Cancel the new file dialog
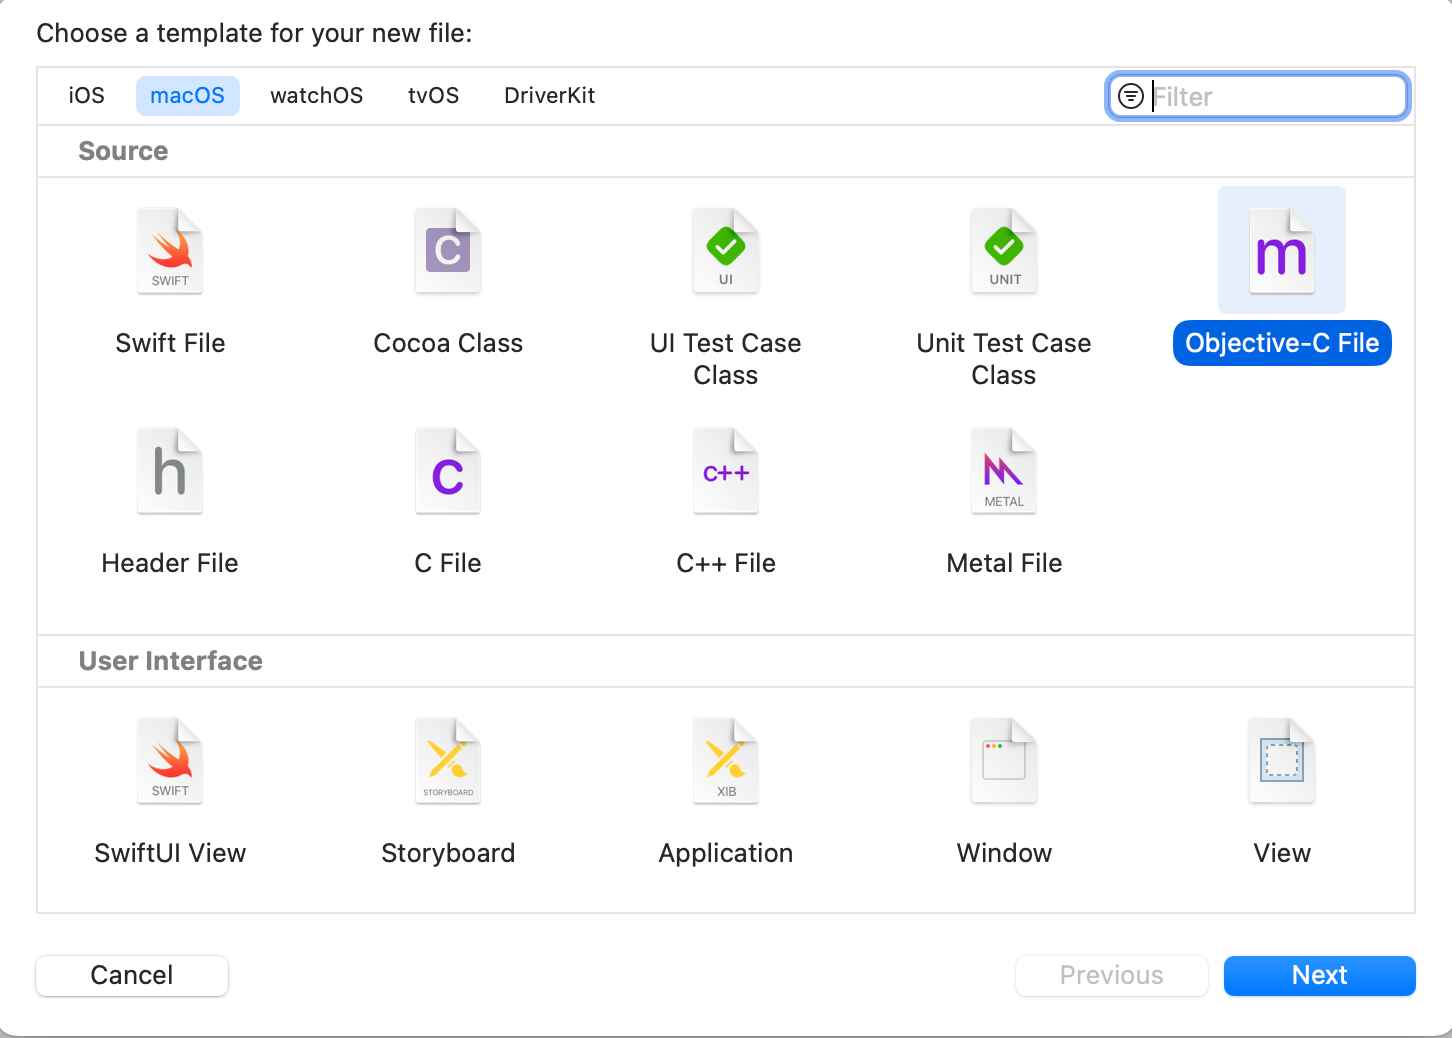The image size is (1452, 1038). [132, 975]
